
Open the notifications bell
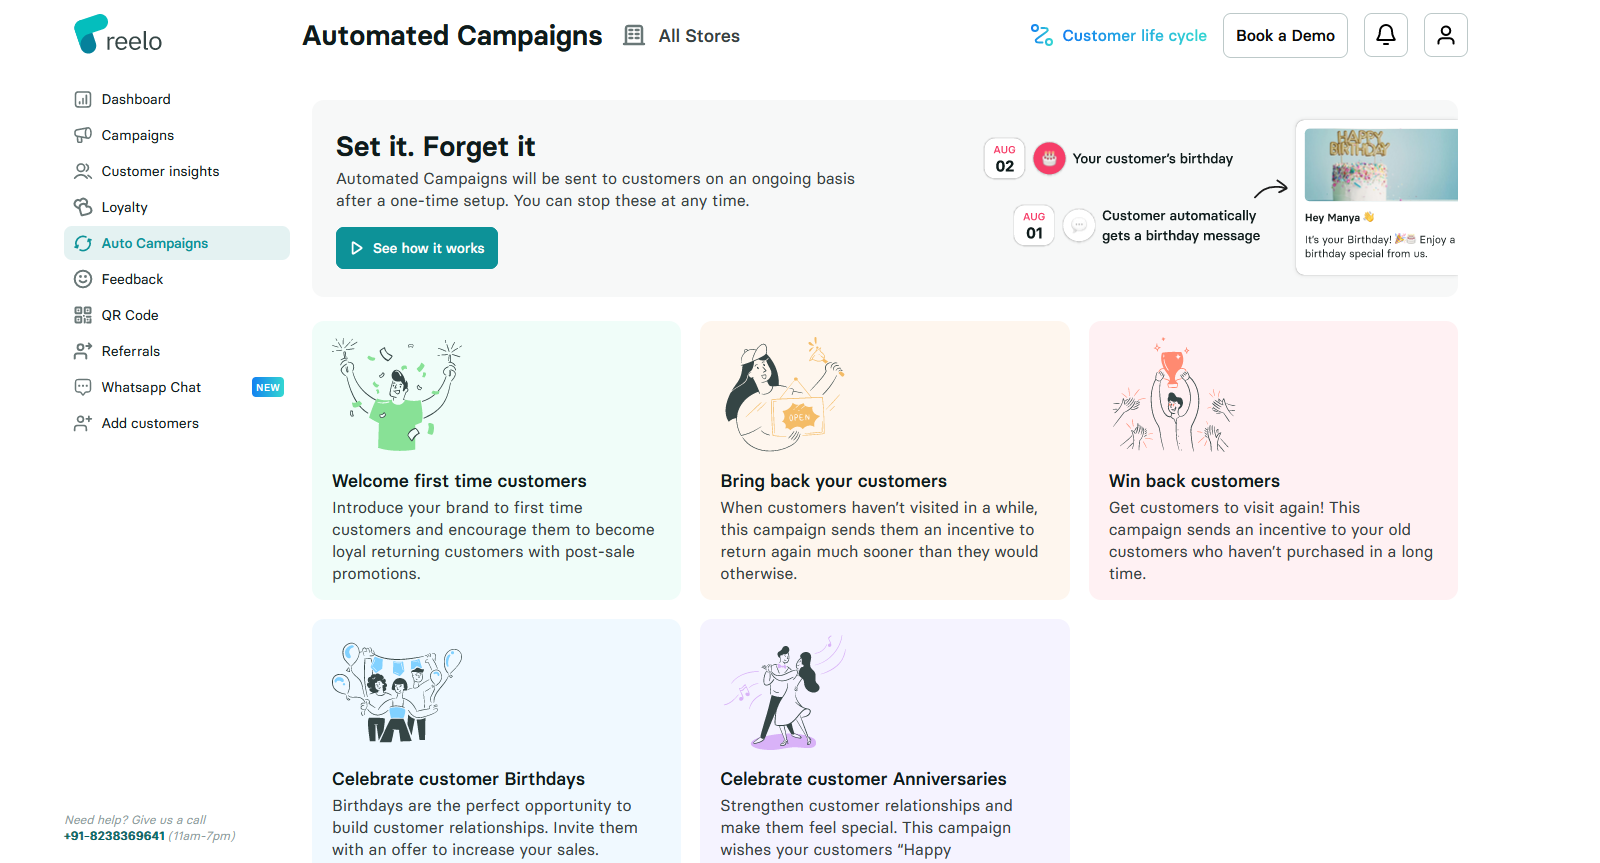click(x=1385, y=34)
